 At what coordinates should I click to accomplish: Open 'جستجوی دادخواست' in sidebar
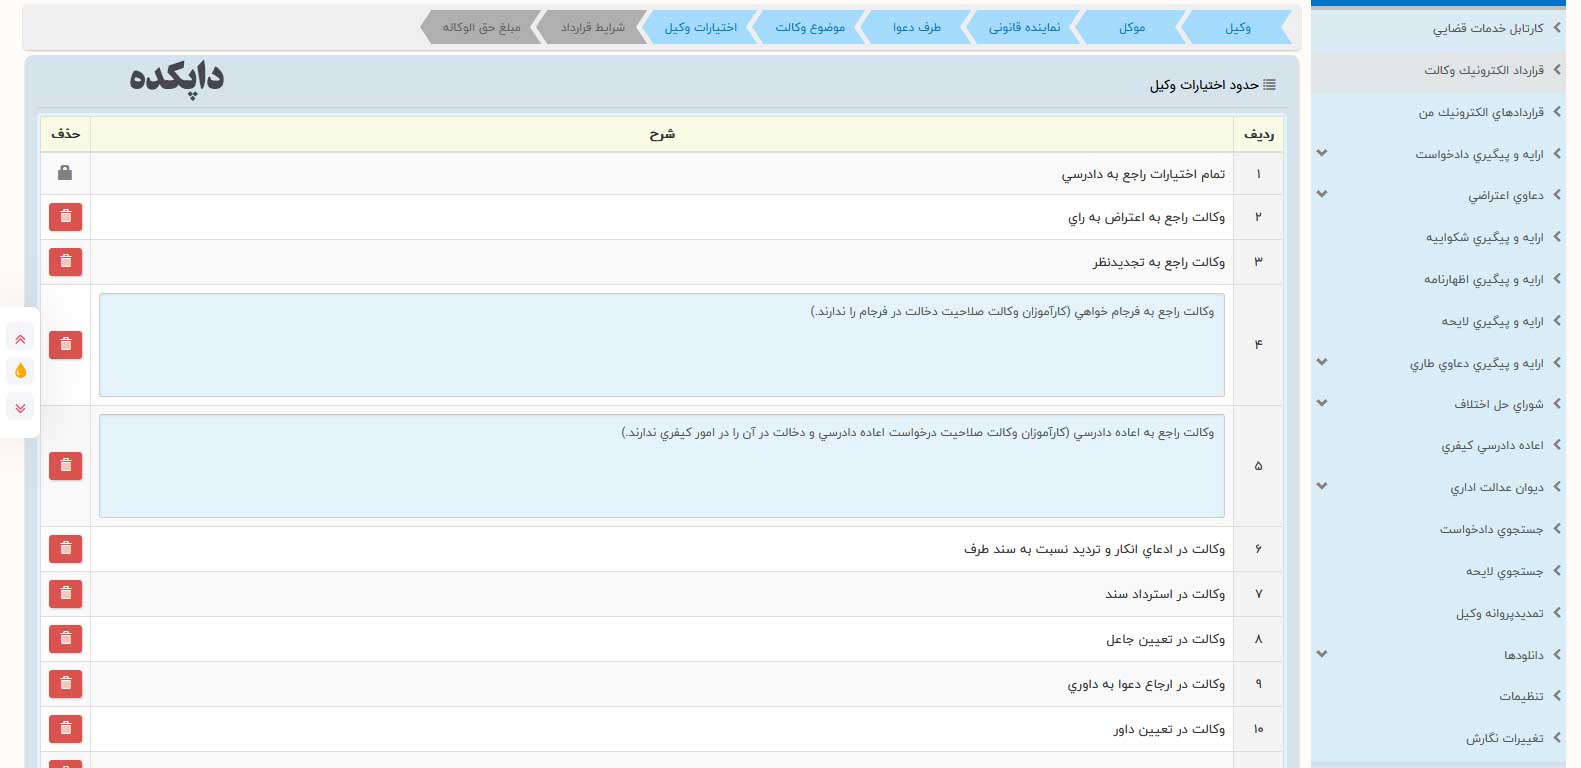click(x=1439, y=530)
